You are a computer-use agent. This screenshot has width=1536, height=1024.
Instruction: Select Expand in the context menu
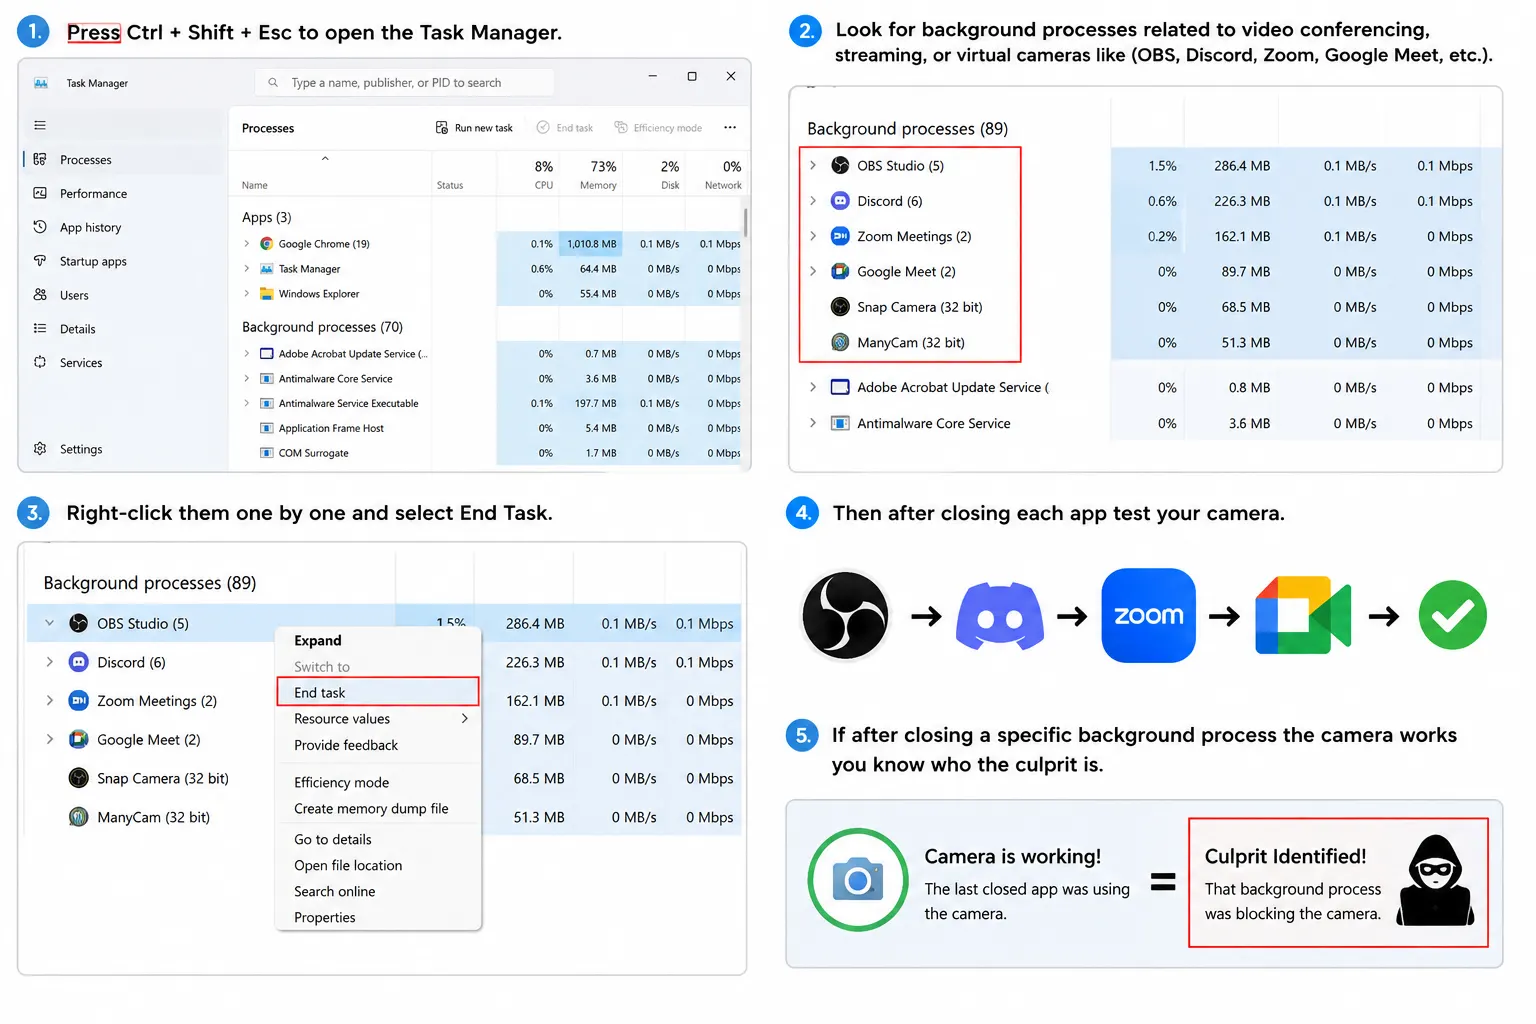(378, 640)
